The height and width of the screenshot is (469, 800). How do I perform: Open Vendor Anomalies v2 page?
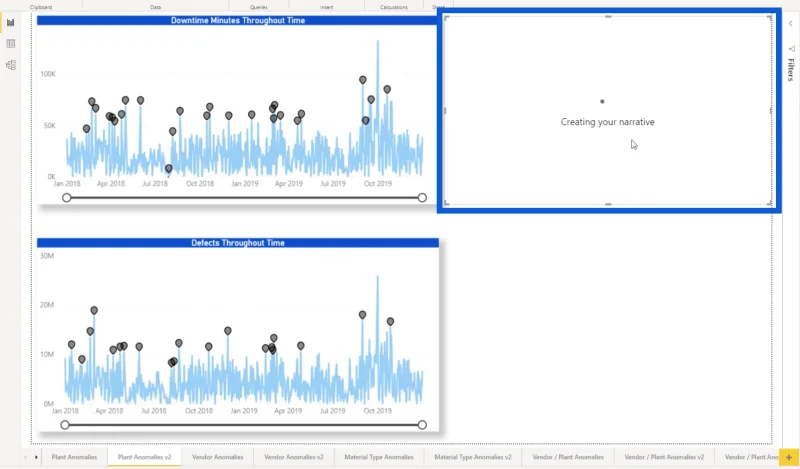(293, 457)
